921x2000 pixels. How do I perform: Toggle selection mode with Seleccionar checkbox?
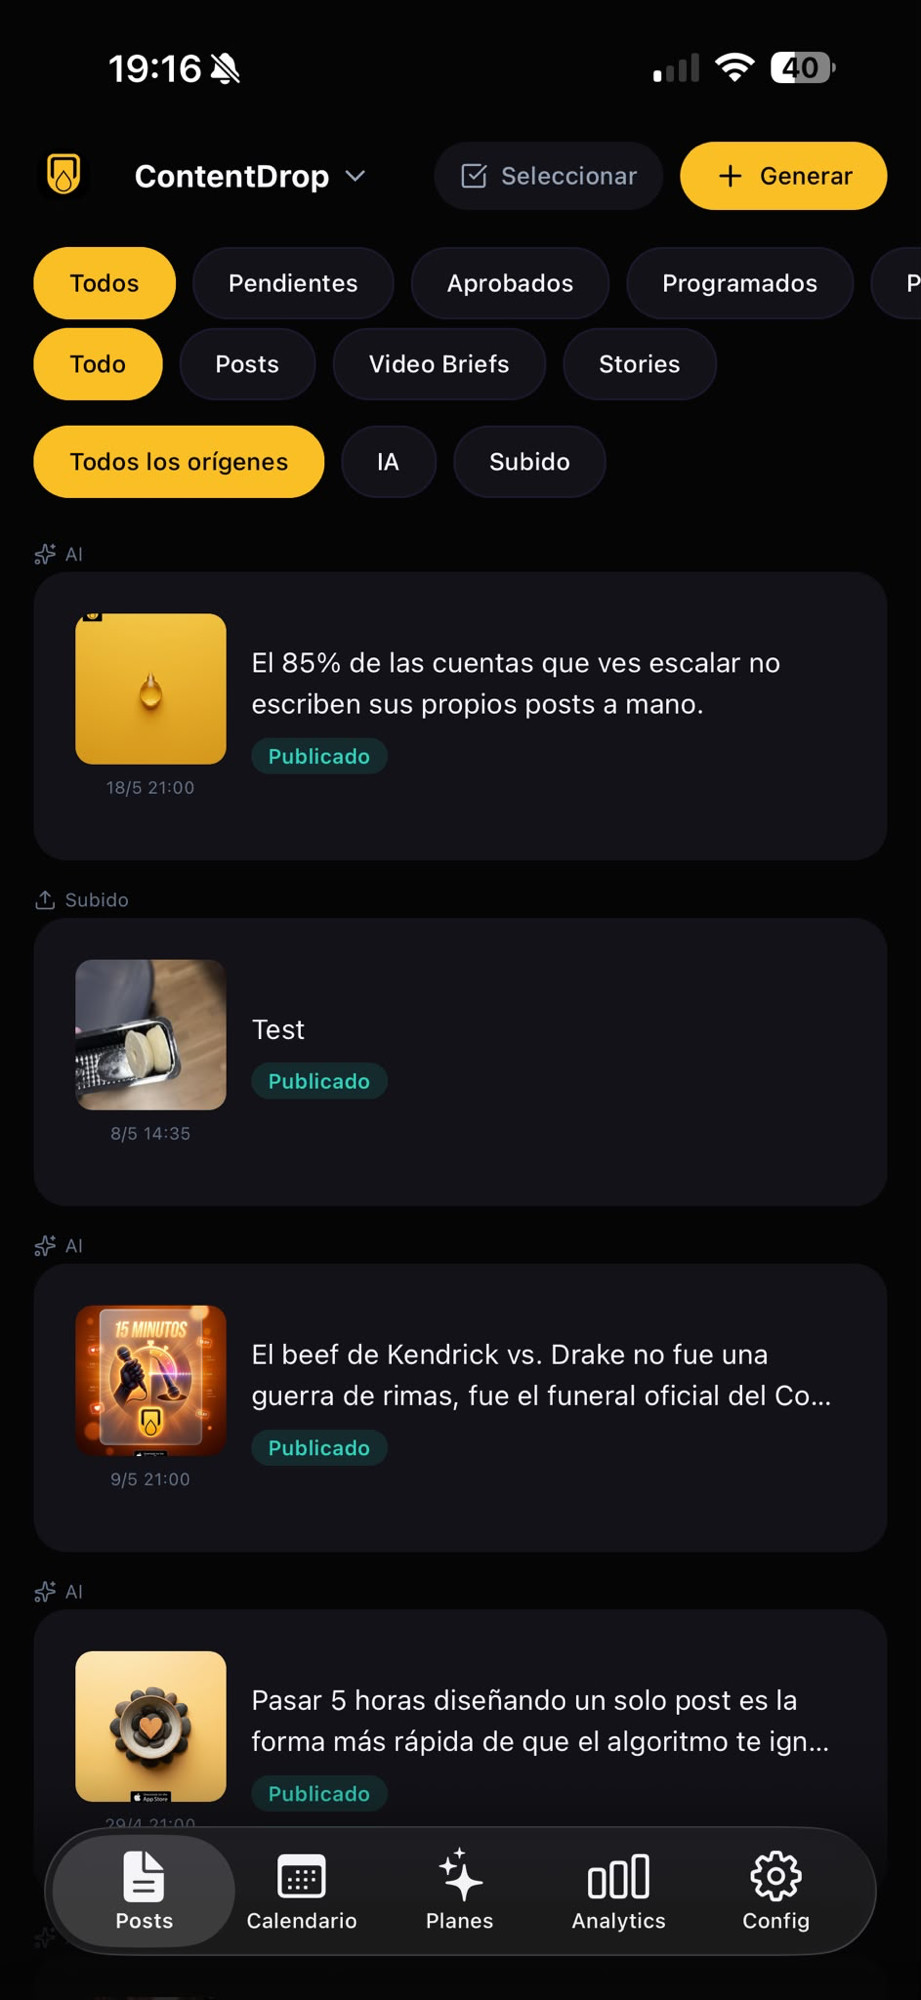pyautogui.click(x=549, y=176)
